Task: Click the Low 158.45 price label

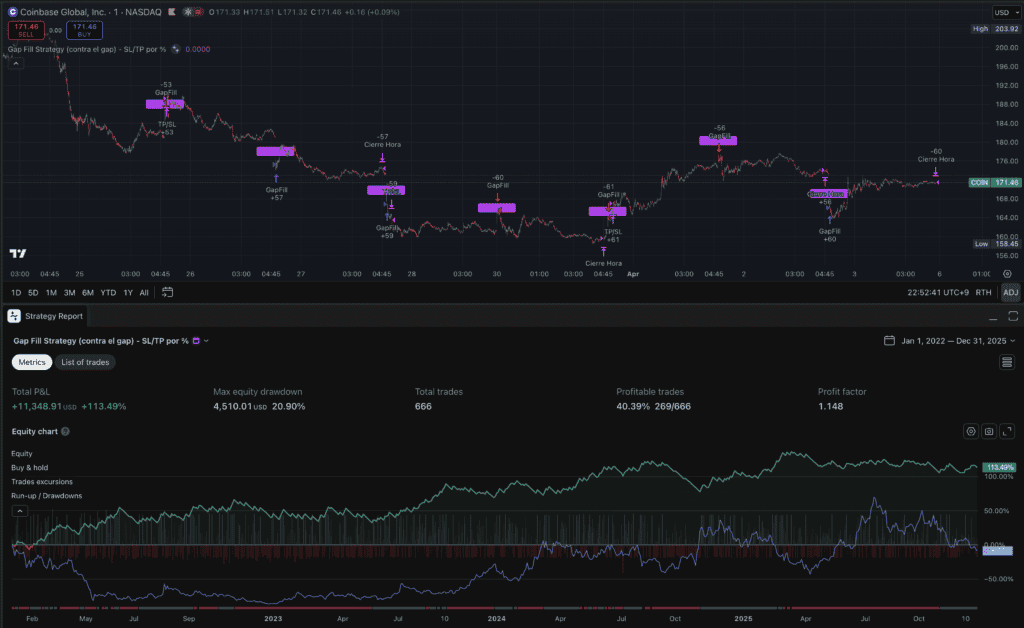Action: (x=996, y=243)
